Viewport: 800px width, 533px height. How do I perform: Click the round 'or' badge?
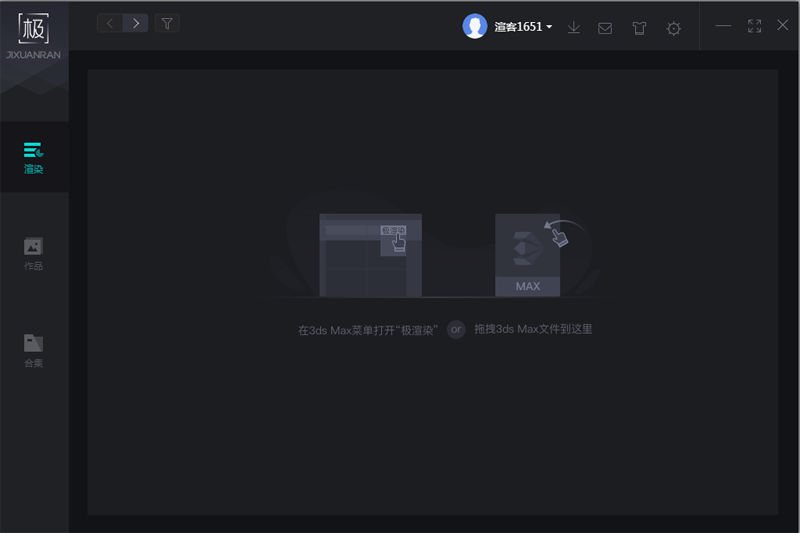pyautogui.click(x=456, y=329)
